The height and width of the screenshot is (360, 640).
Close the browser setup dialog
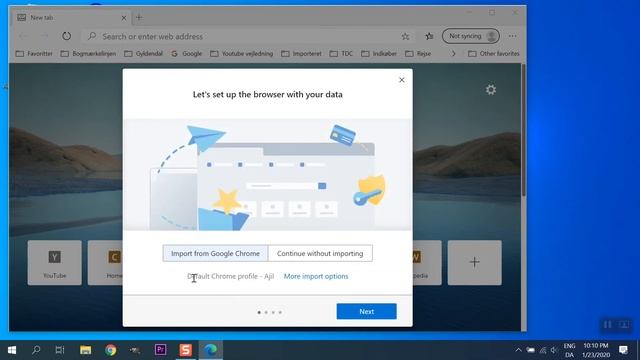[402, 80]
